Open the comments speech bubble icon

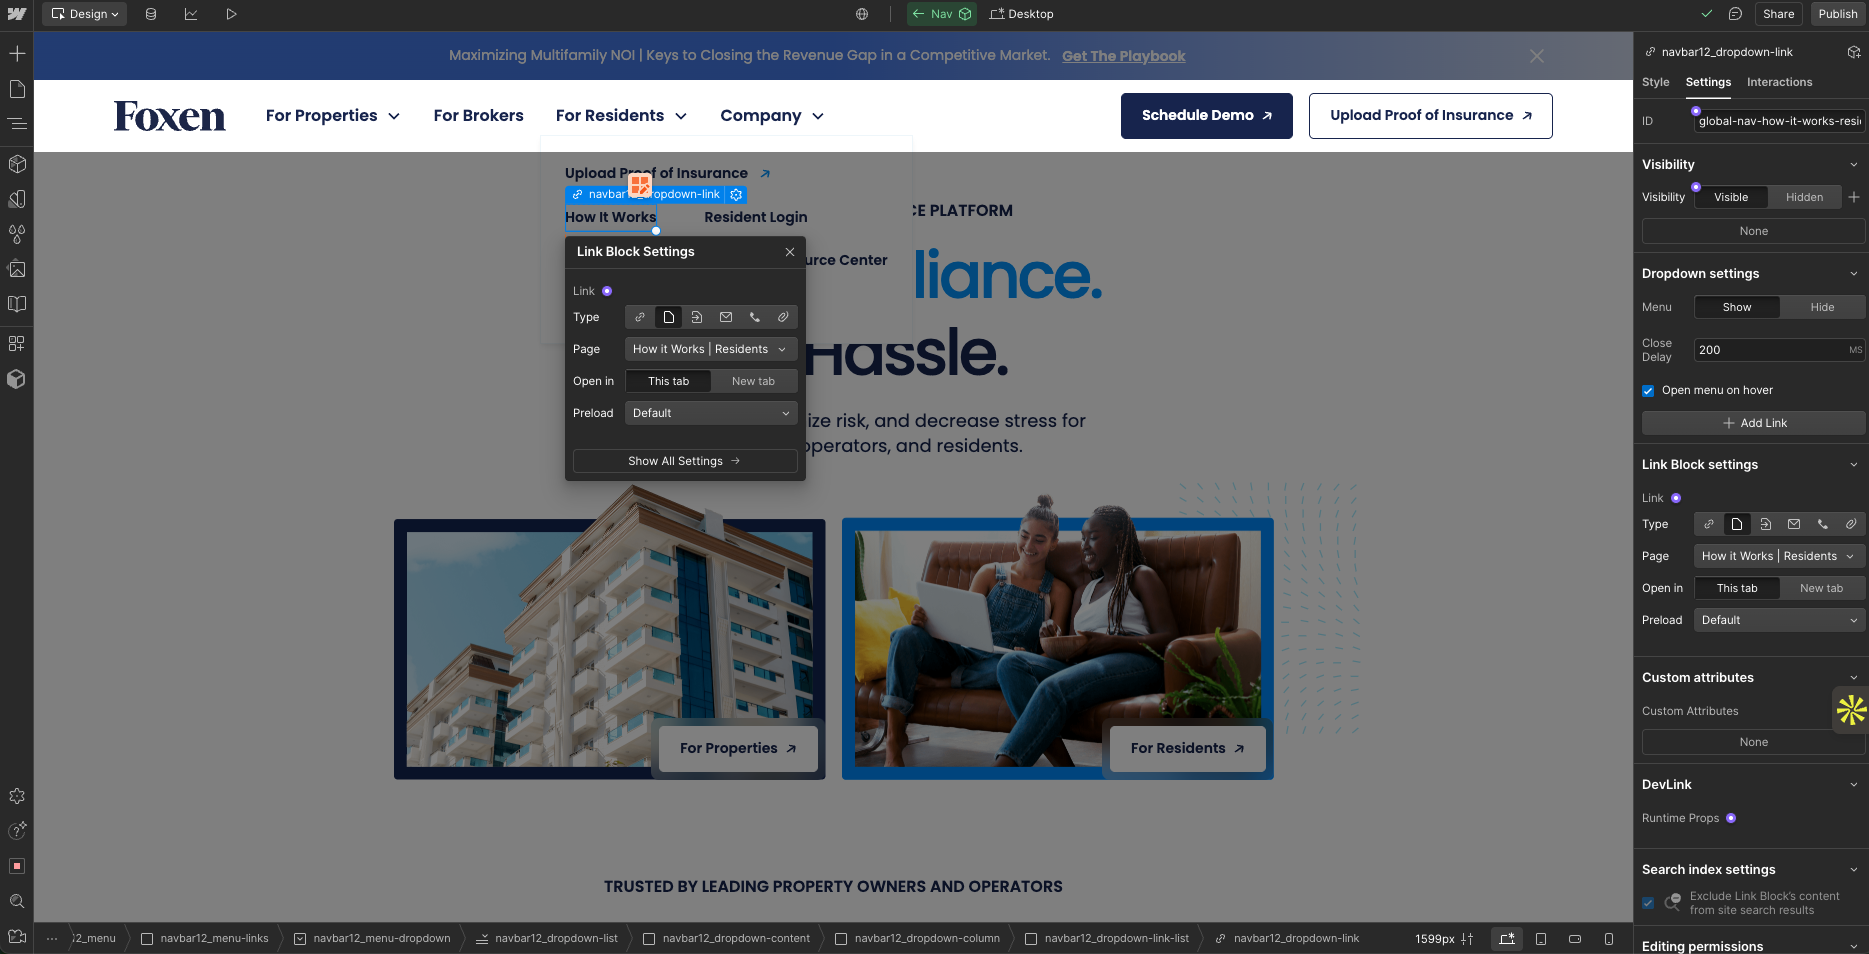(1736, 14)
